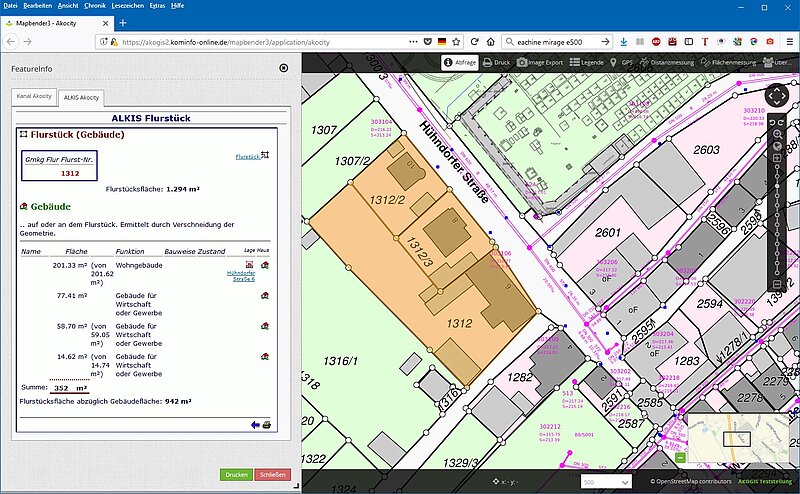Collapse the overview minimap with green button
The height and width of the screenshot is (494, 800).
(x=681, y=458)
